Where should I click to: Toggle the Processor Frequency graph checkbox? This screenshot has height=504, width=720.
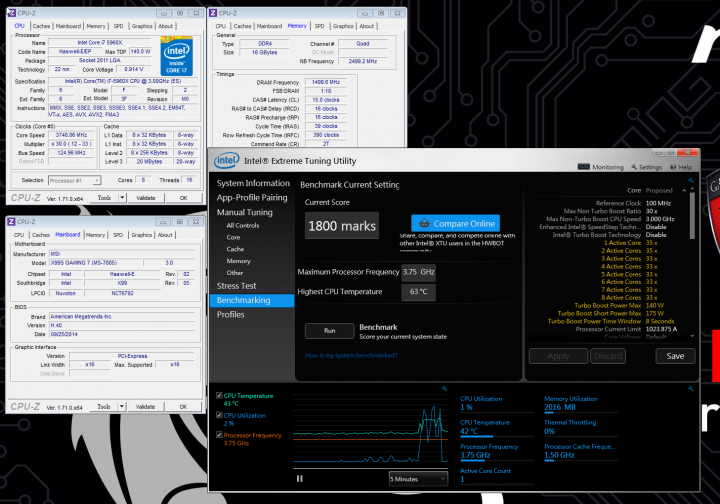pyautogui.click(x=219, y=435)
